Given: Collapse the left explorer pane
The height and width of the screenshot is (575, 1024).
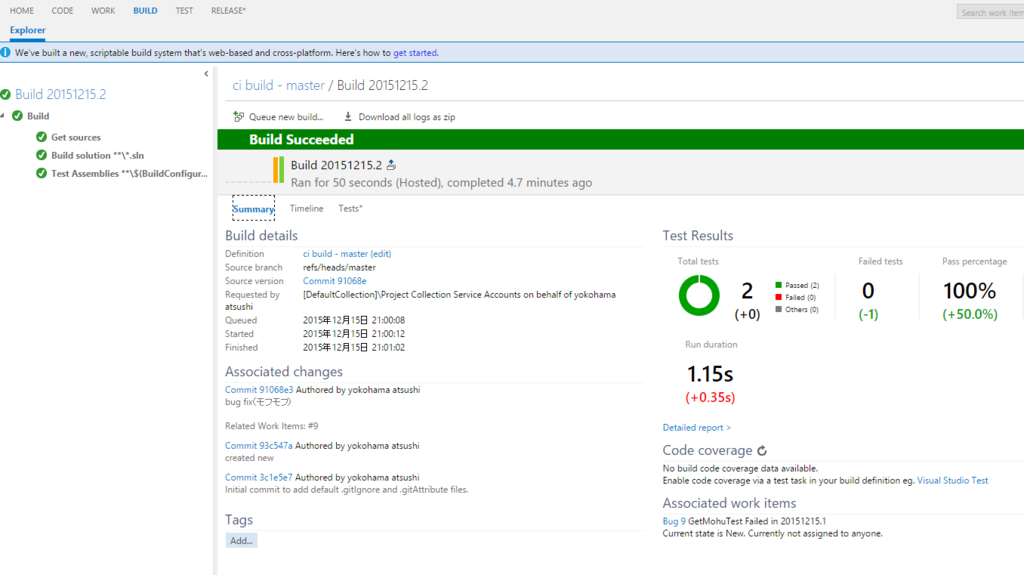Looking at the screenshot, I should click(206, 74).
